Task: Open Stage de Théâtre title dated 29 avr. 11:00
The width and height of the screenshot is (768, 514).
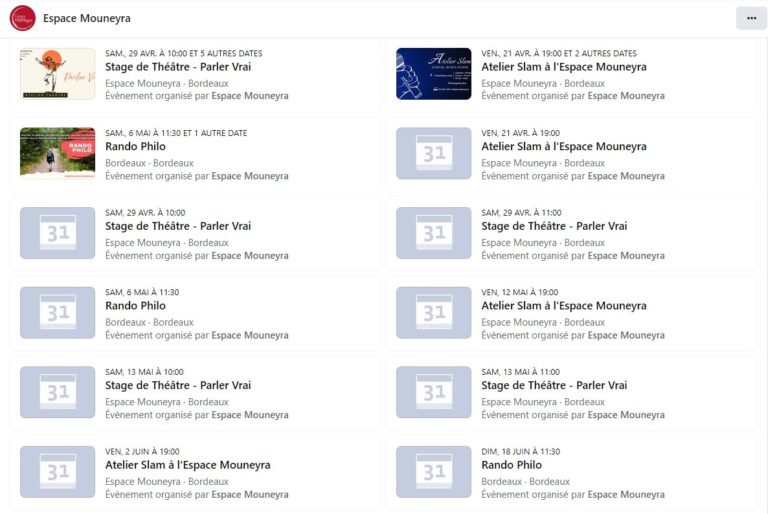Action: [x=554, y=226]
